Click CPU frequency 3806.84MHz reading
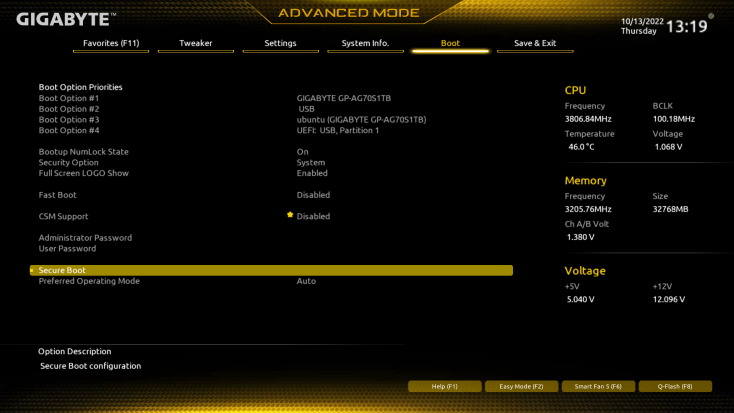 pos(588,119)
